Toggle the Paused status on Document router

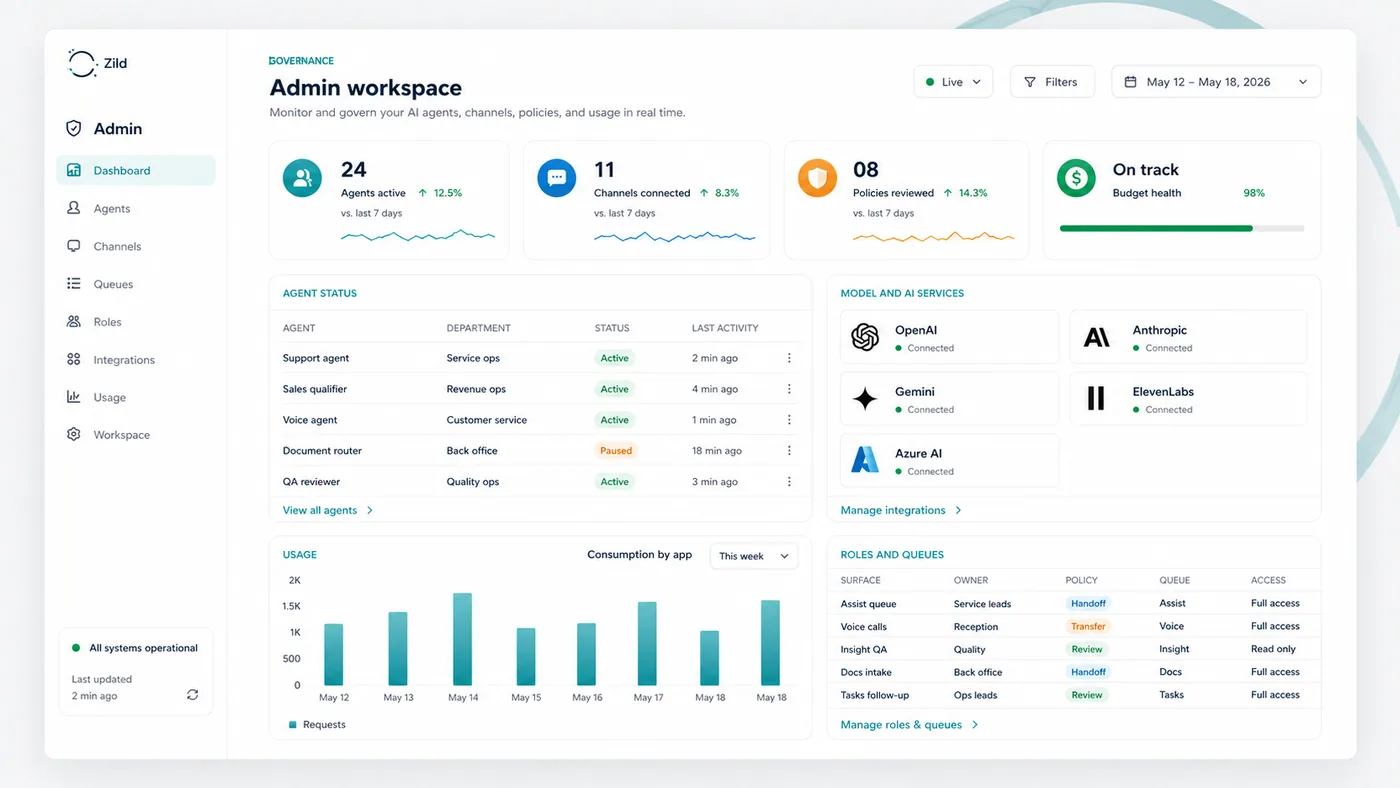(x=615, y=450)
